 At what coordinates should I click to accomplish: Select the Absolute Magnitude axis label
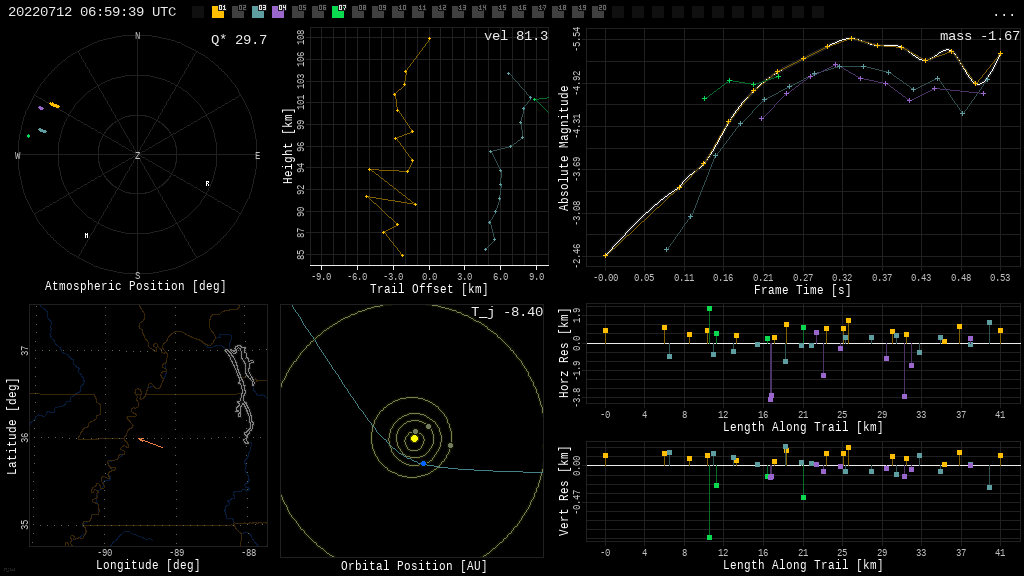(564, 148)
